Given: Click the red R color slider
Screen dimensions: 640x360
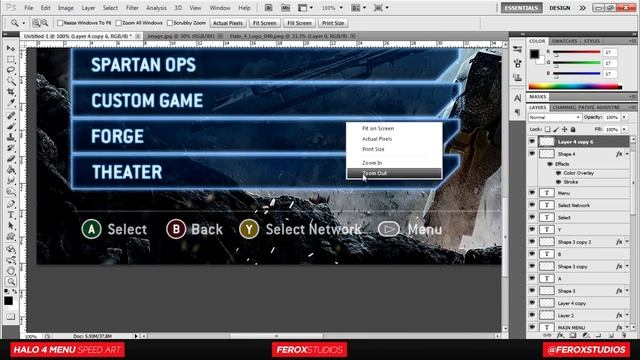Looking at the screenshot, I should pyautogui.click(x=577, y=52).
